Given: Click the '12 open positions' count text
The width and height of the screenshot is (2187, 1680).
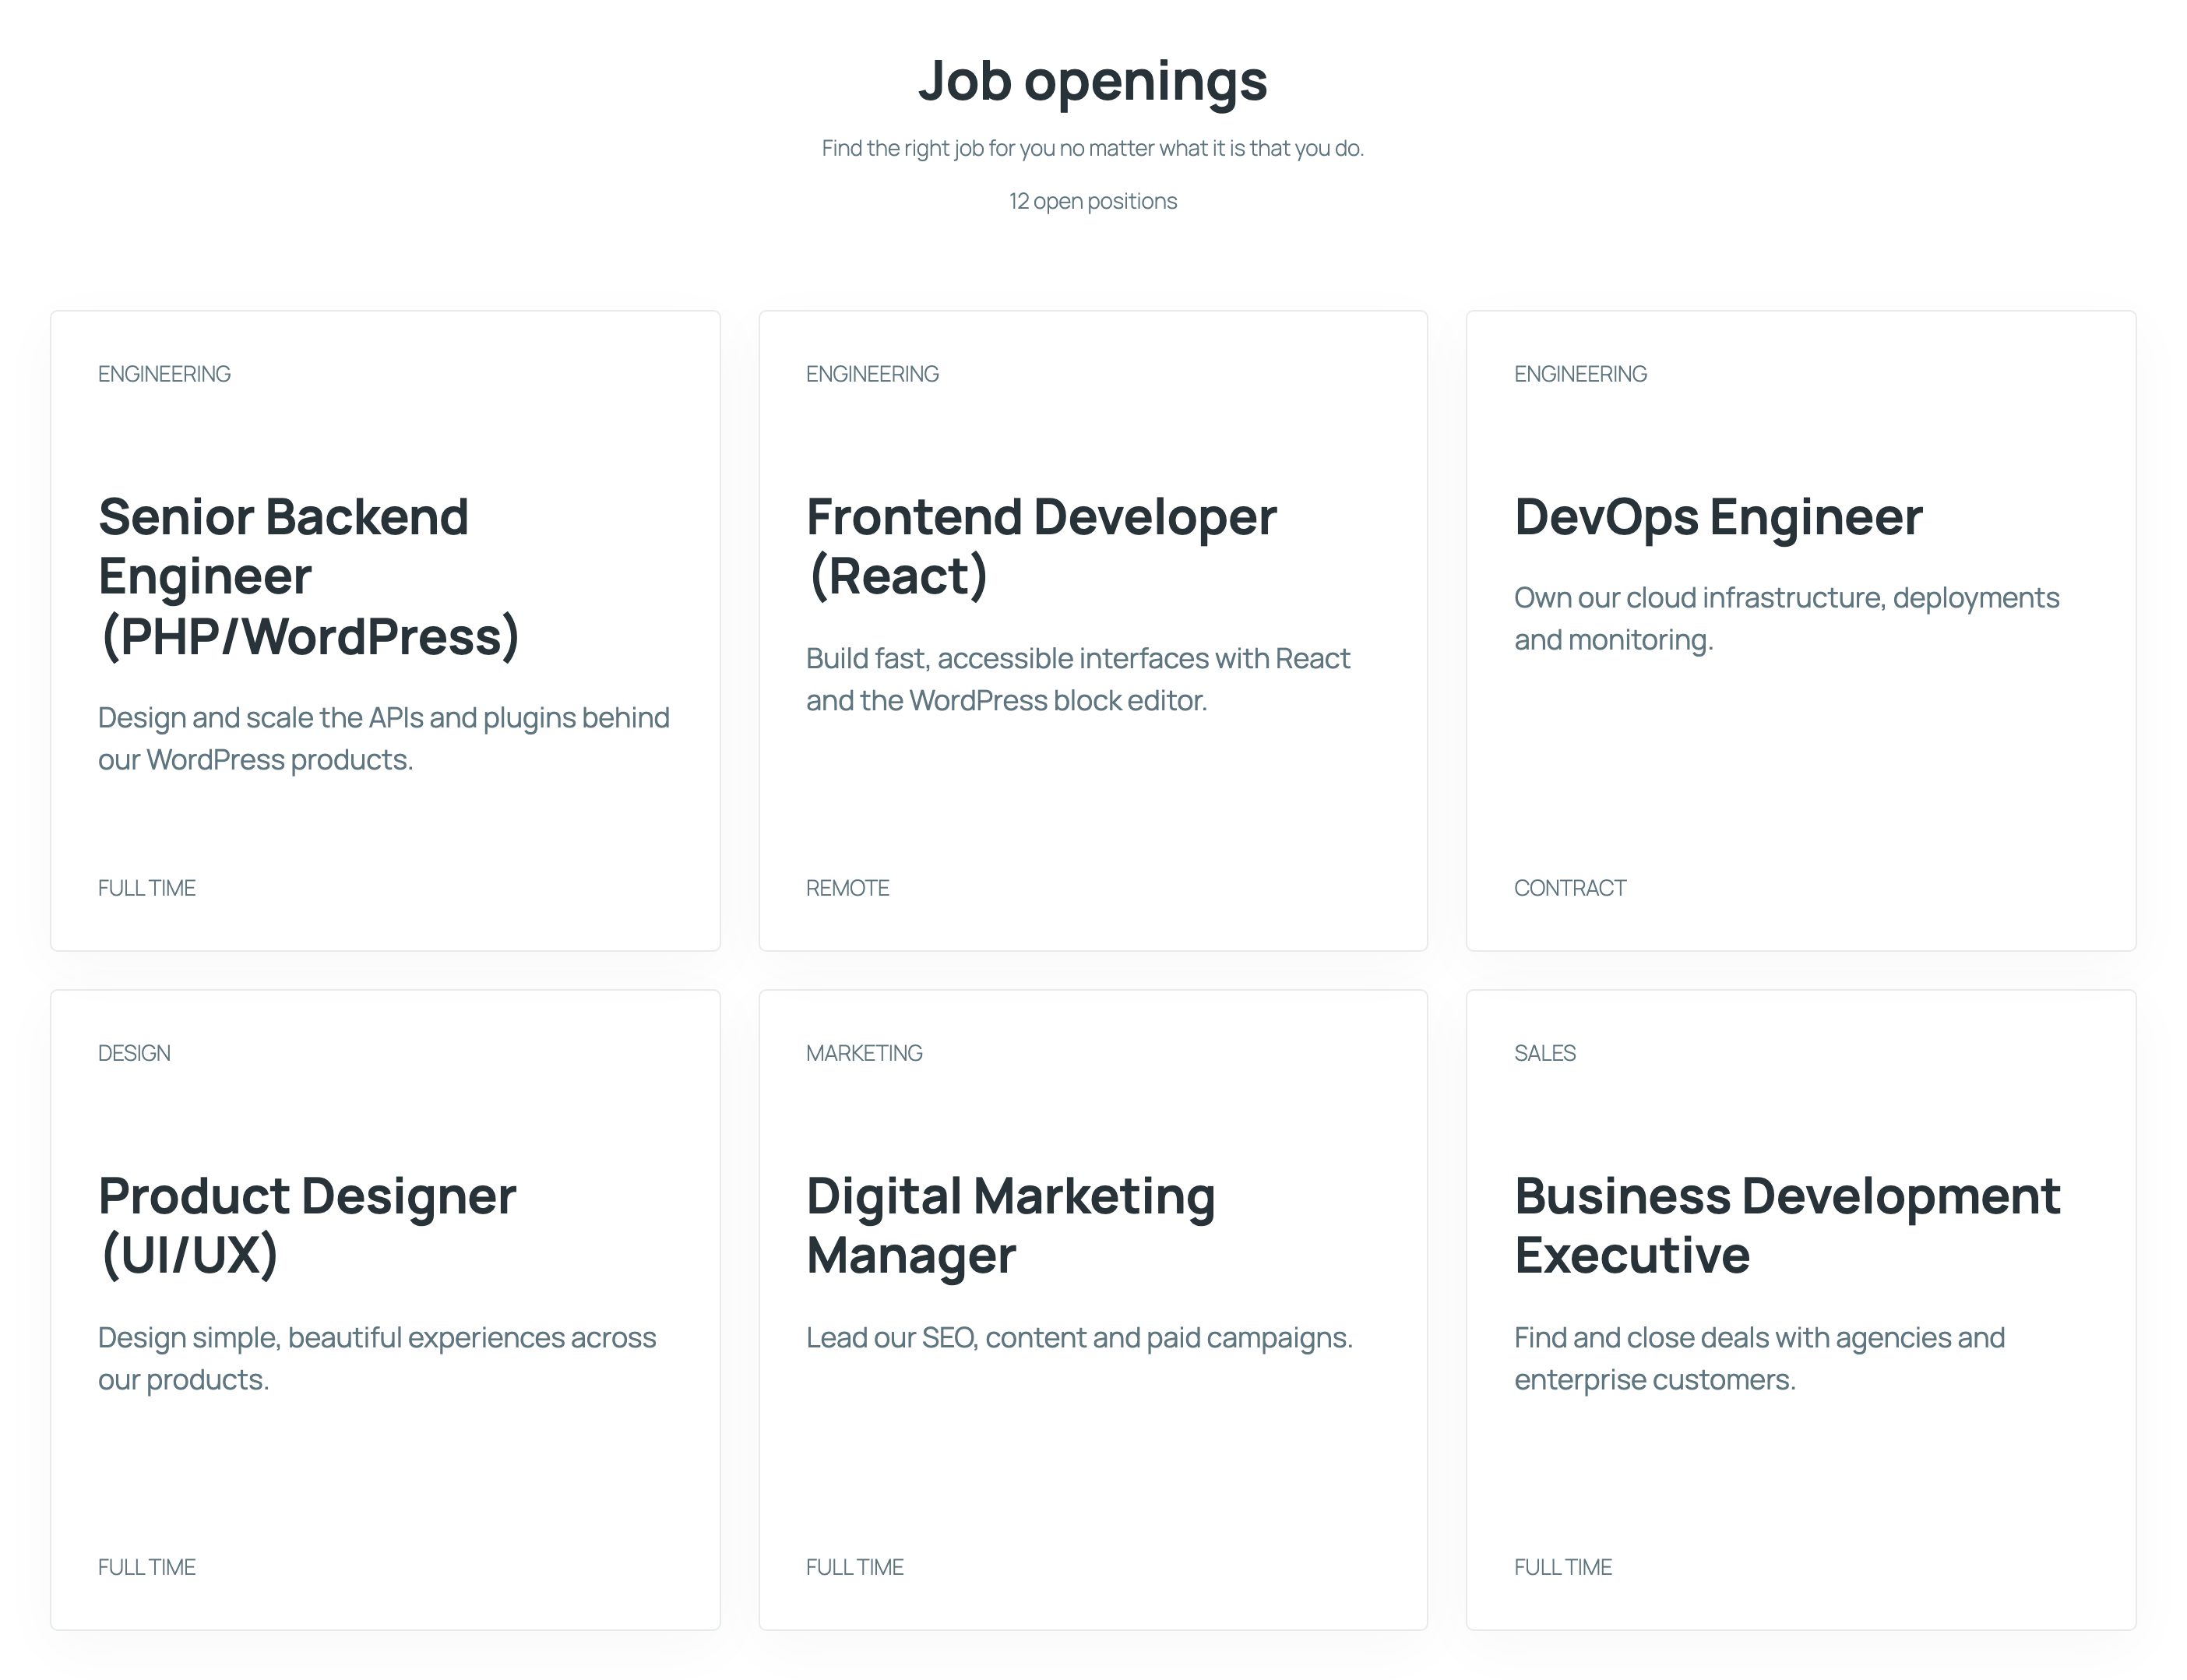Looking at the screenshot, I should (x=1093, y=201).
